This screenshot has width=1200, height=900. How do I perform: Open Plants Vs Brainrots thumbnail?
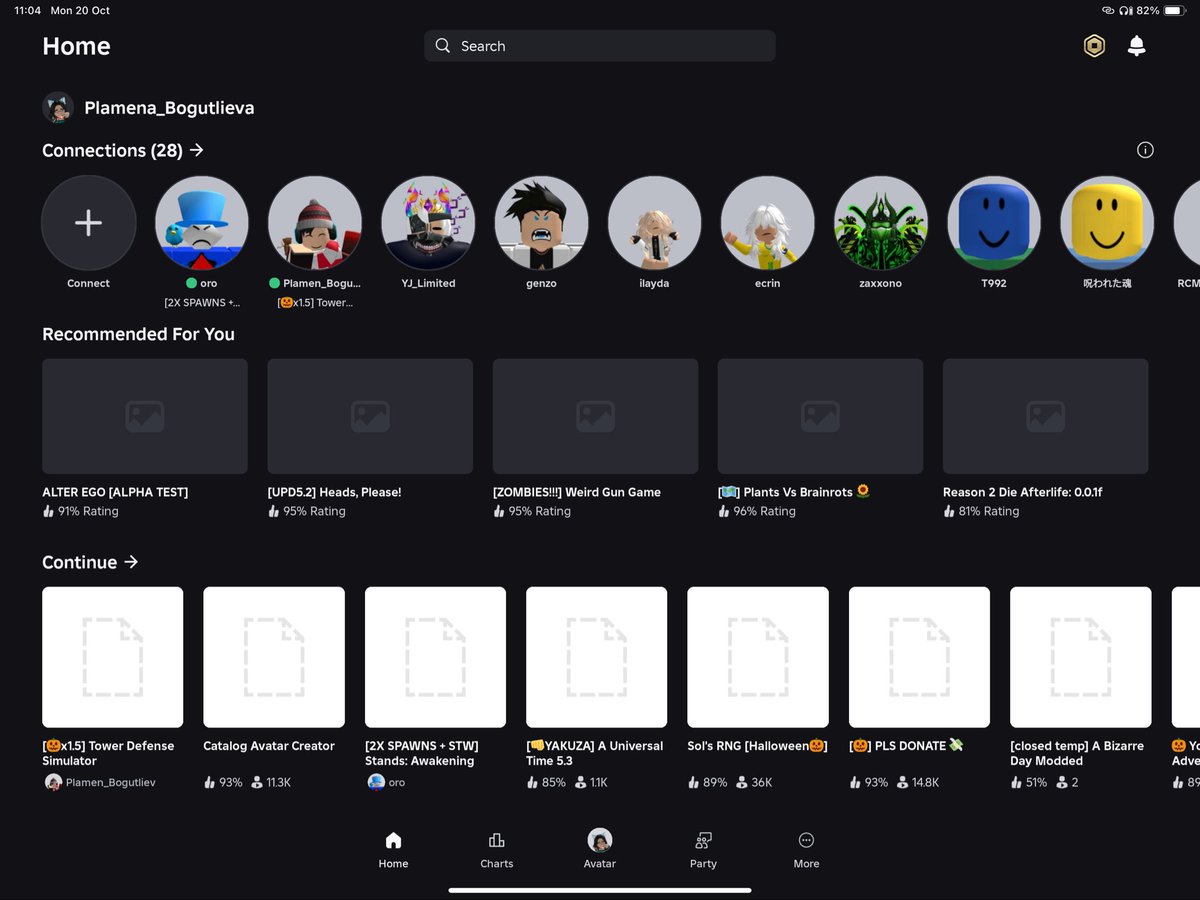click(820, 416)
